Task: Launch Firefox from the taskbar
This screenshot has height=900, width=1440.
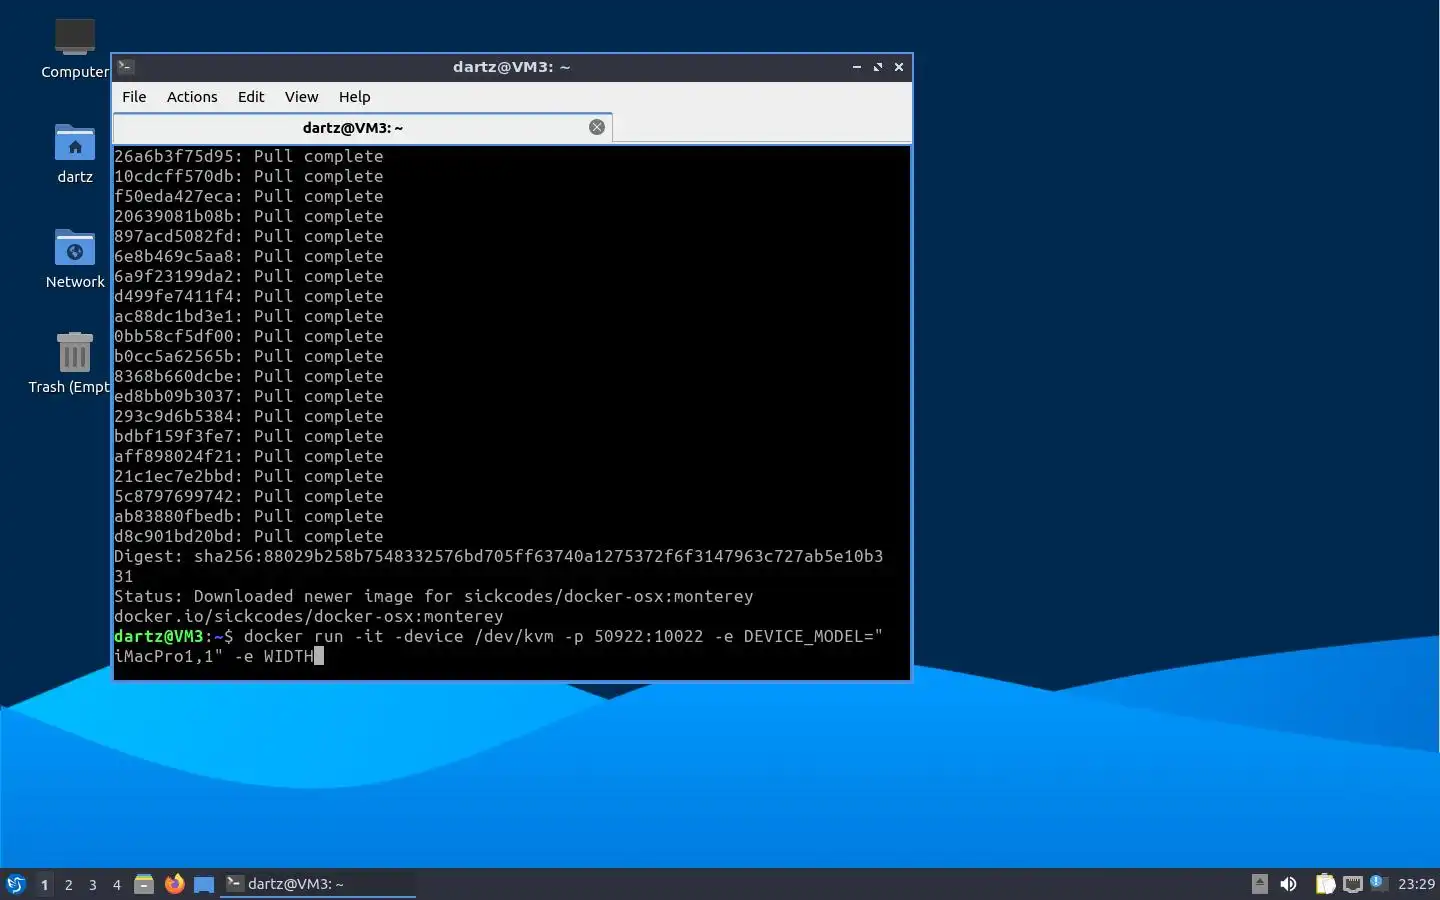Action: (x=174, y=884)
